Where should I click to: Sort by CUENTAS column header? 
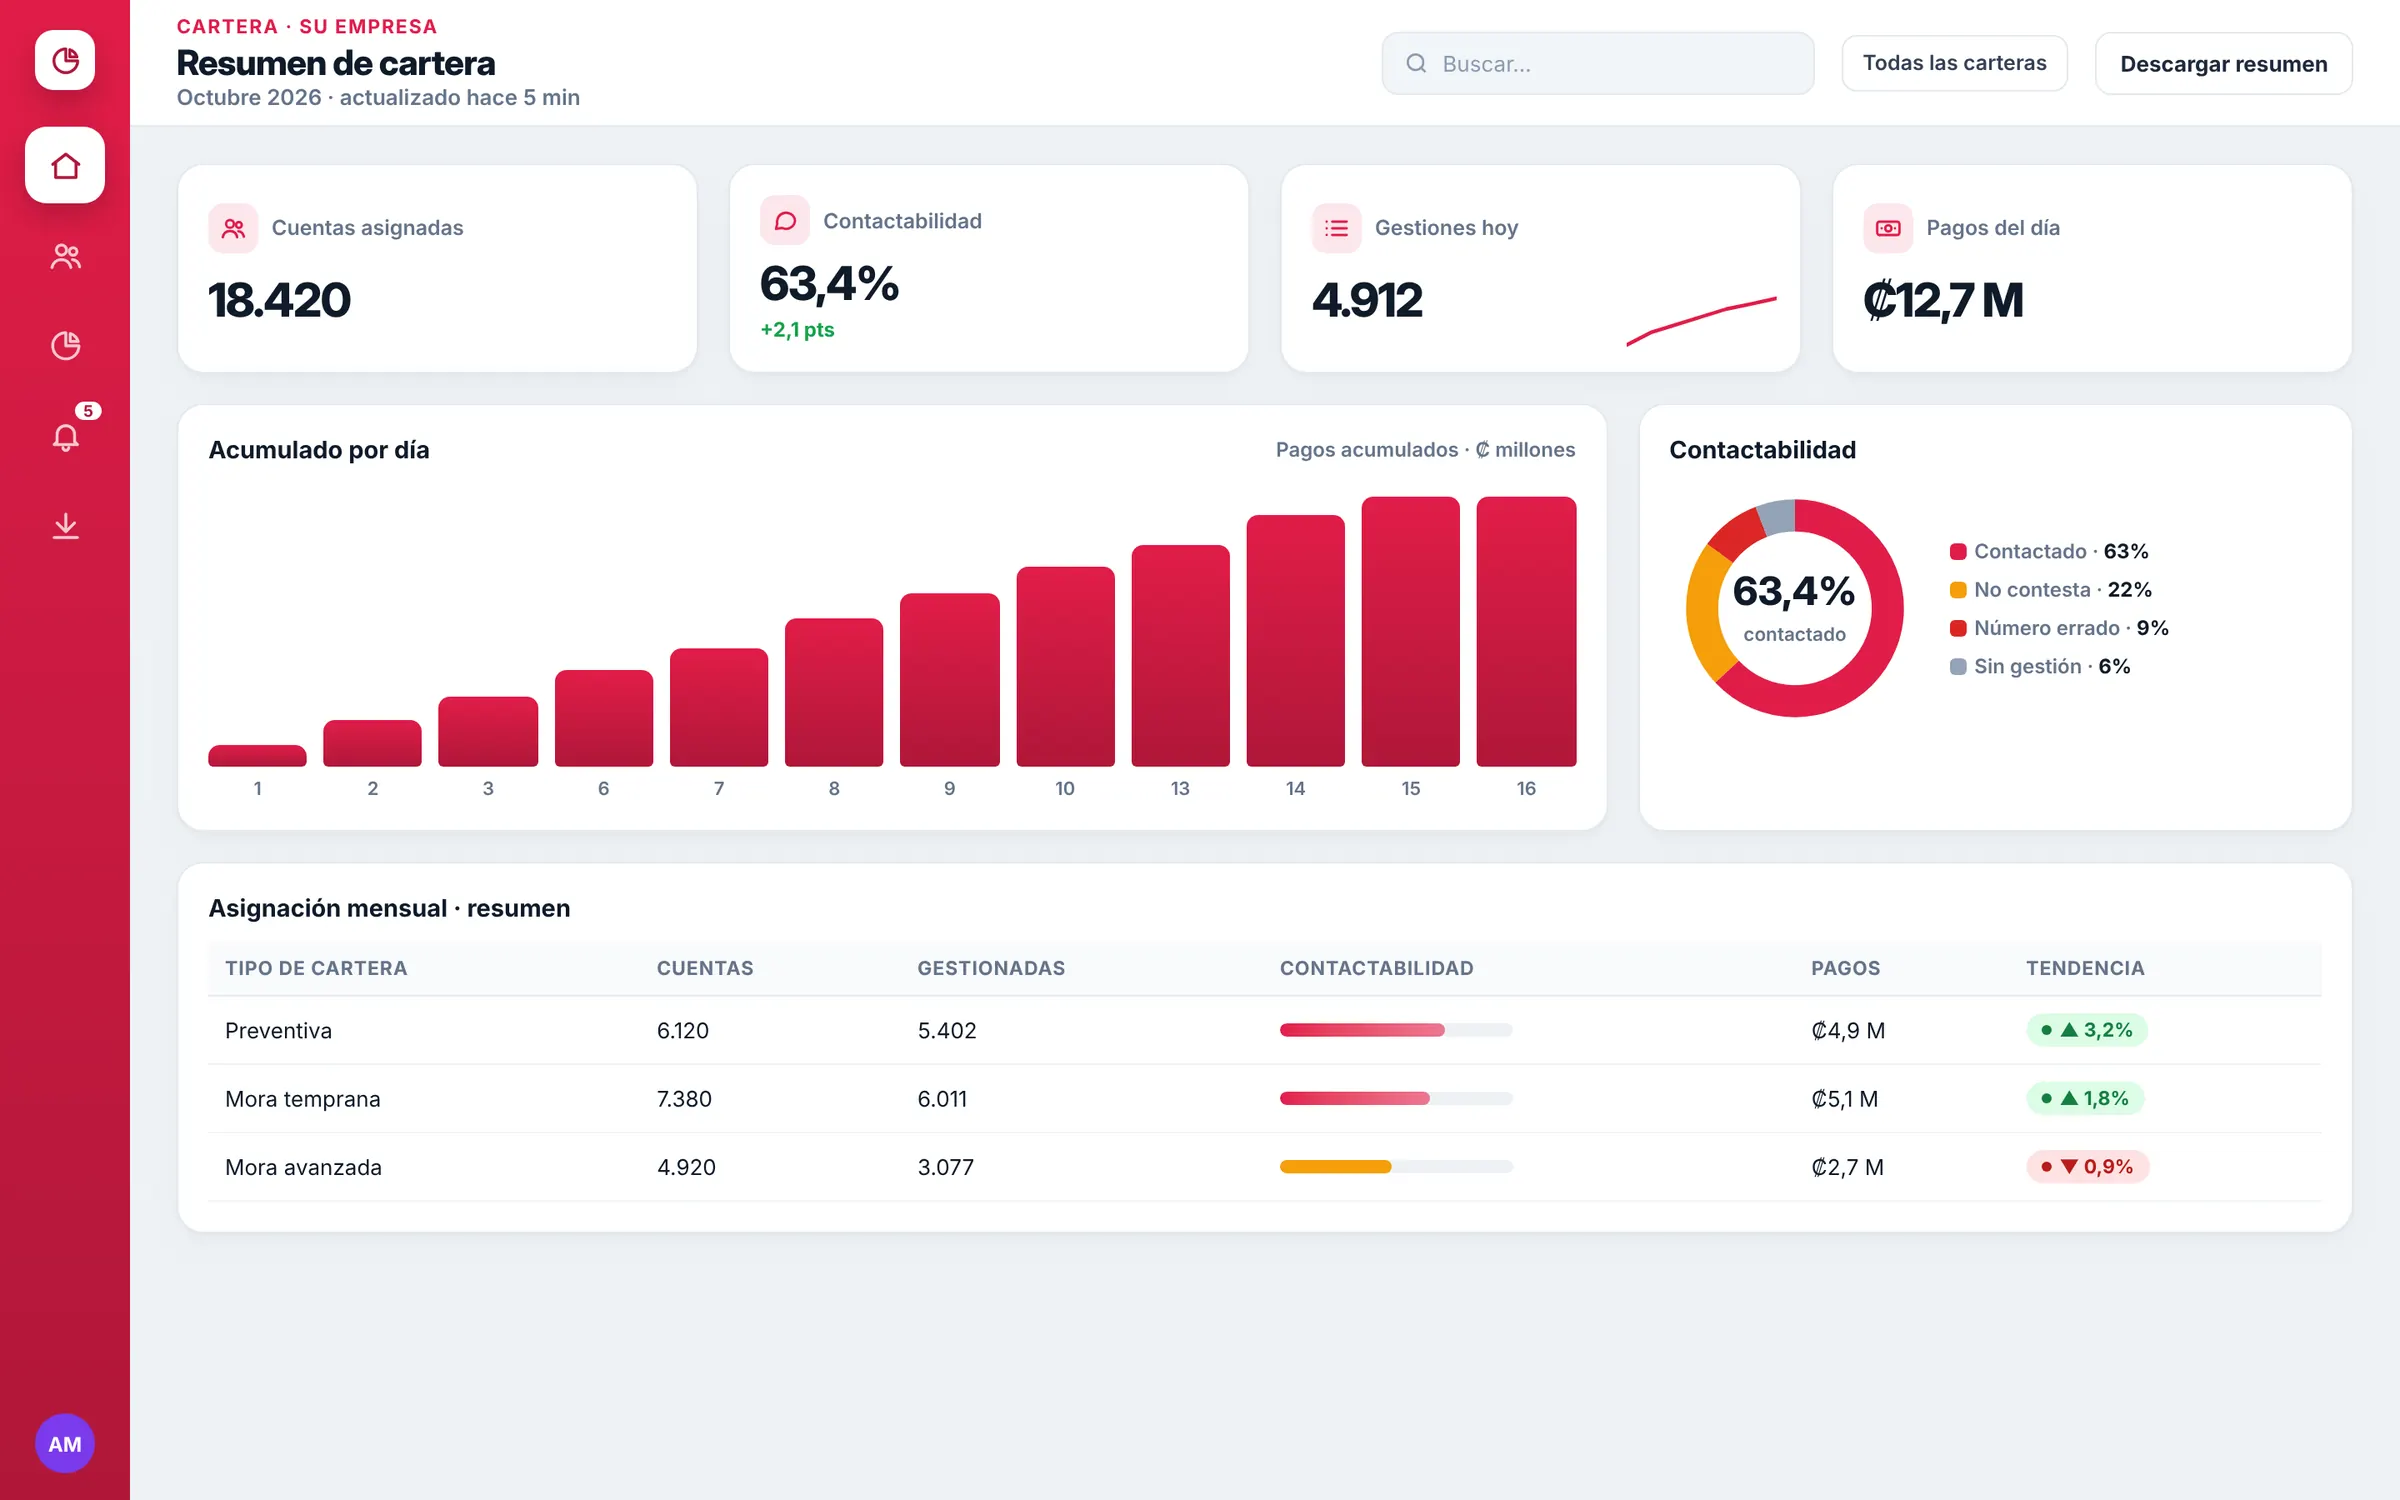[705, 968]
